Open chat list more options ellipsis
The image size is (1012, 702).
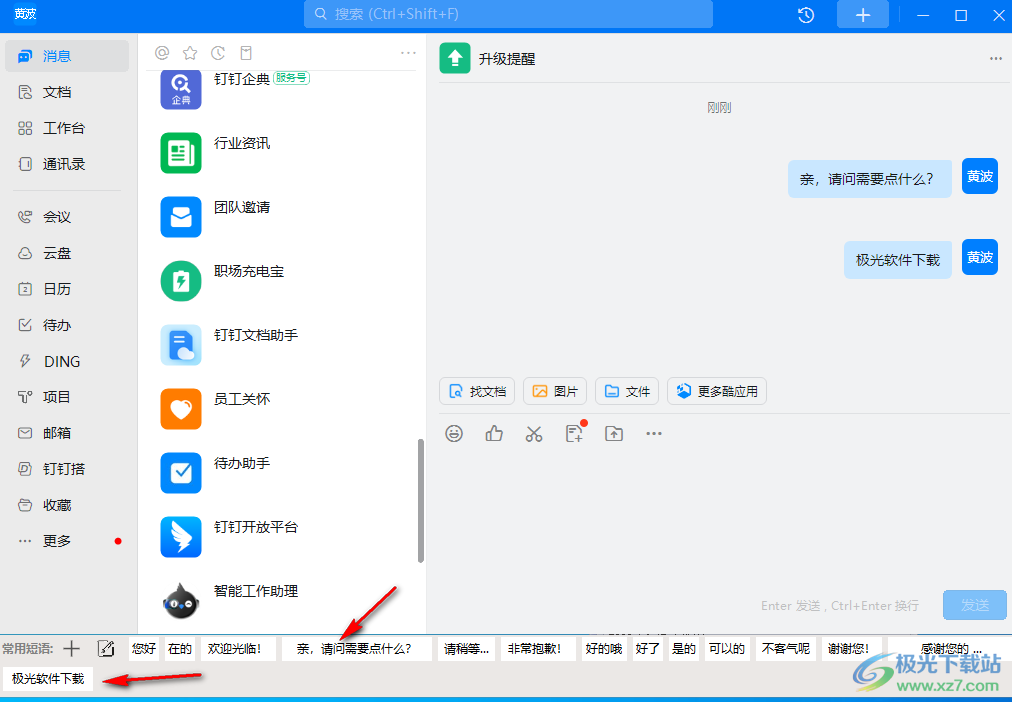point(409,53)
